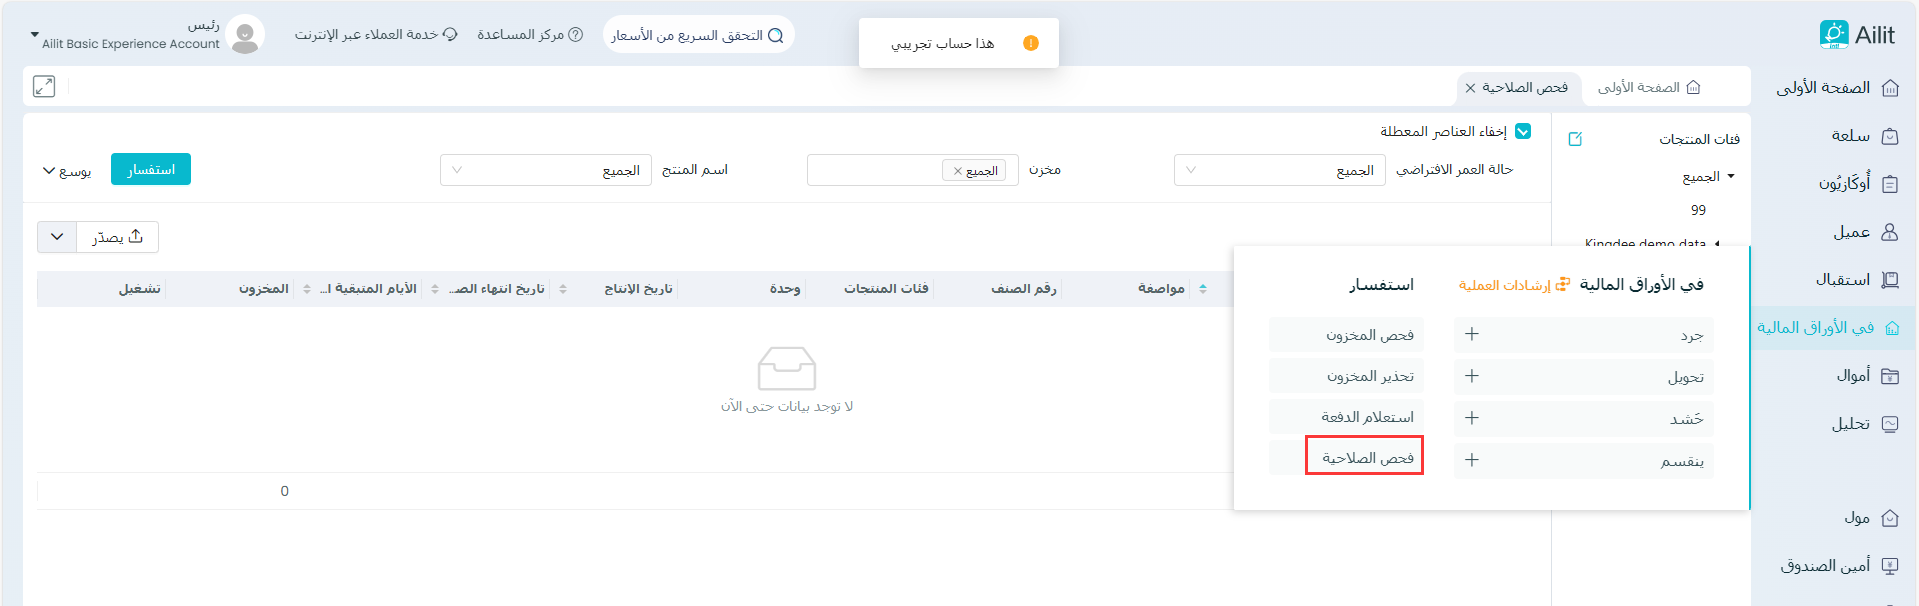Image resolution: width=1919 pixels, height=606 pixels.
Task: Click the يصدّر export button
Action: [118, 237]
